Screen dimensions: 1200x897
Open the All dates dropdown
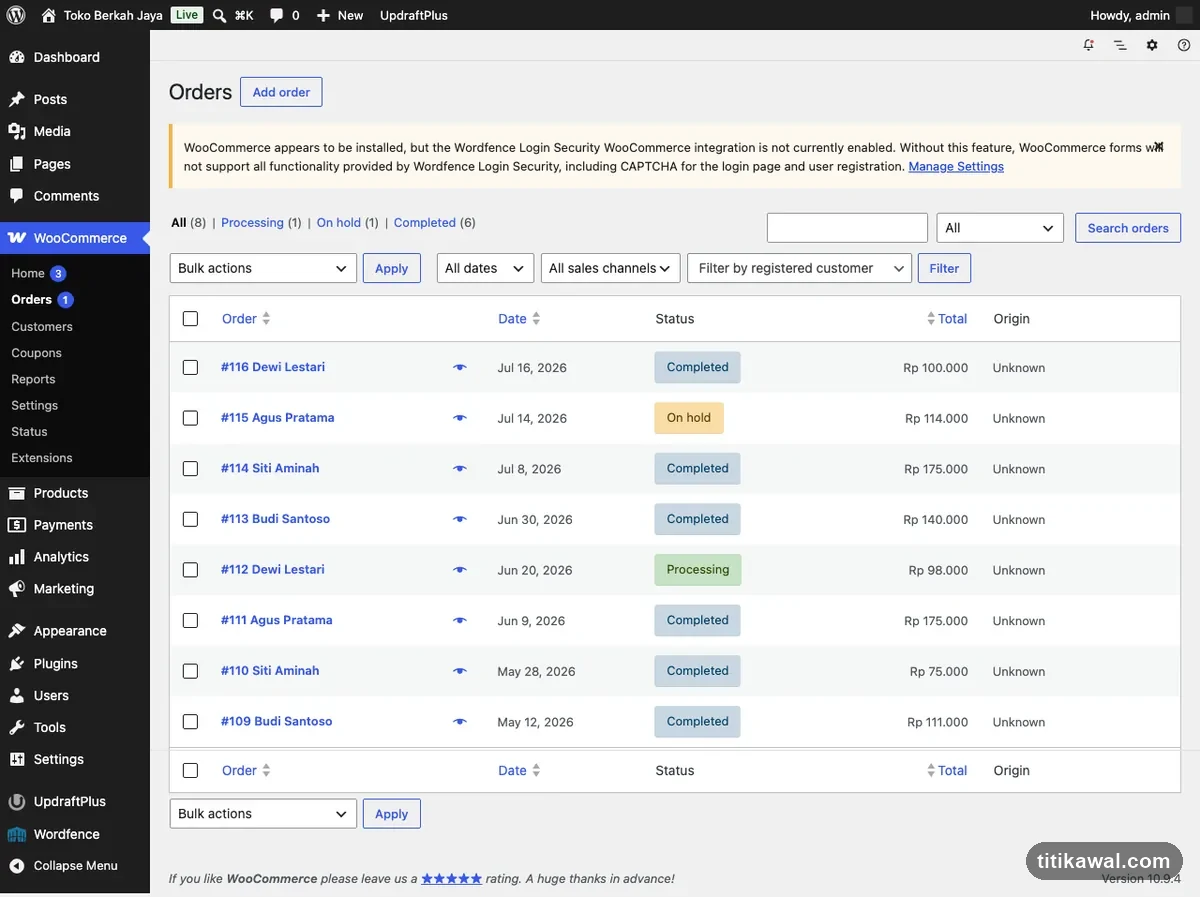pyautogui.click(x=485, y=268)
